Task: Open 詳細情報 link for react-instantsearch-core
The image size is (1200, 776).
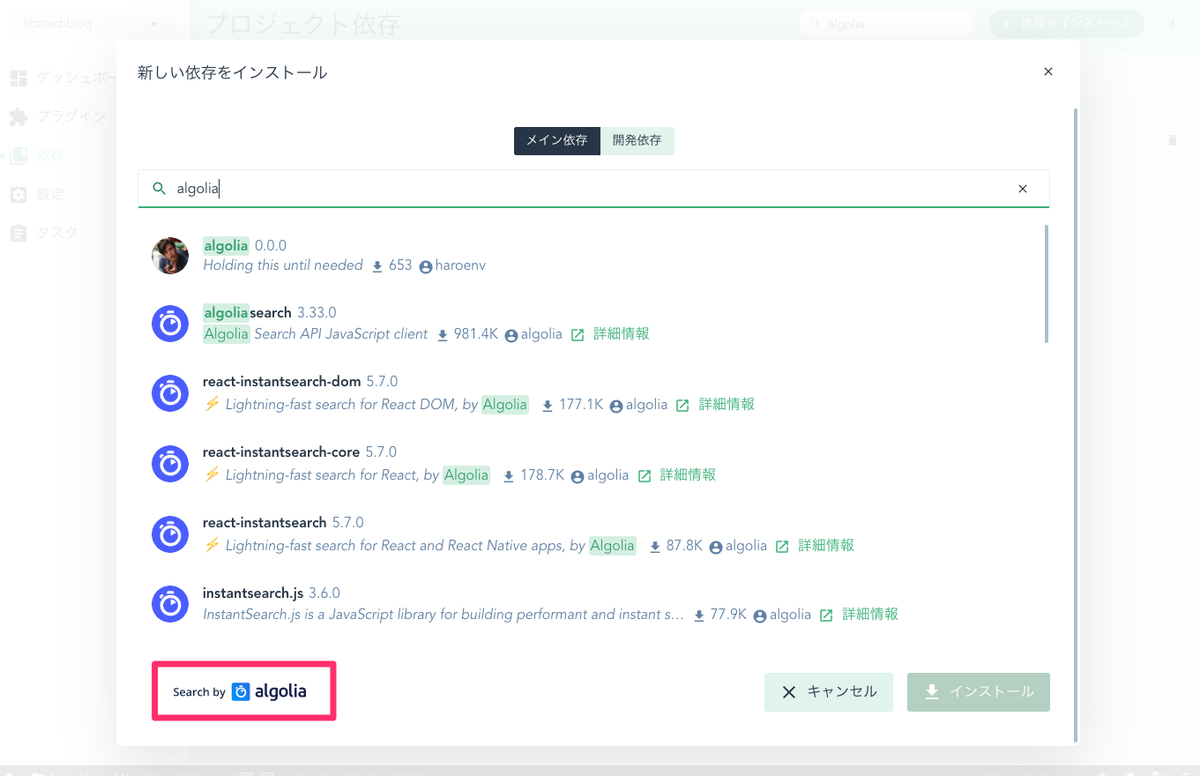Action: pos(688,475)
